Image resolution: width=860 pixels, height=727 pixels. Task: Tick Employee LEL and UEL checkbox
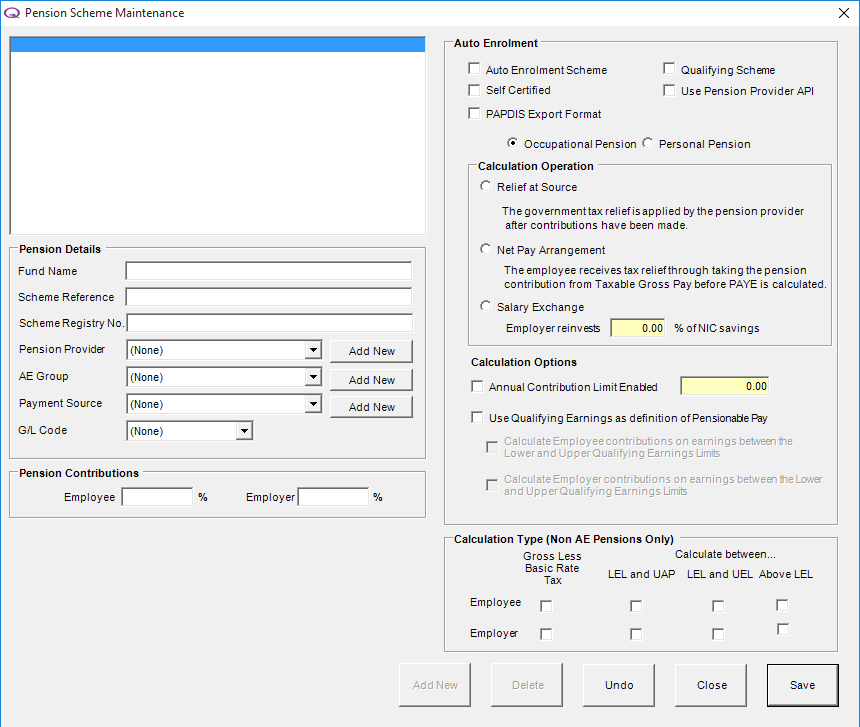point(717,606)
